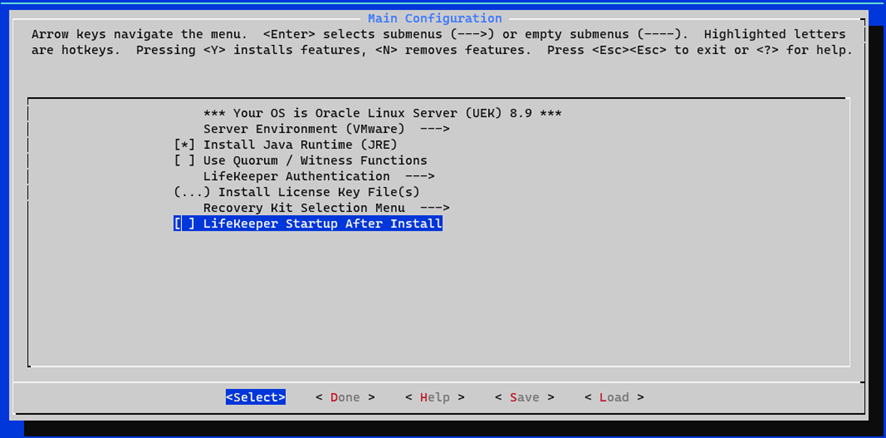The image size is (886, 438).
Task: Enable Use Quorum / Witness Functions checkbox
Action: pyautogui.click(x=185, y=161)
